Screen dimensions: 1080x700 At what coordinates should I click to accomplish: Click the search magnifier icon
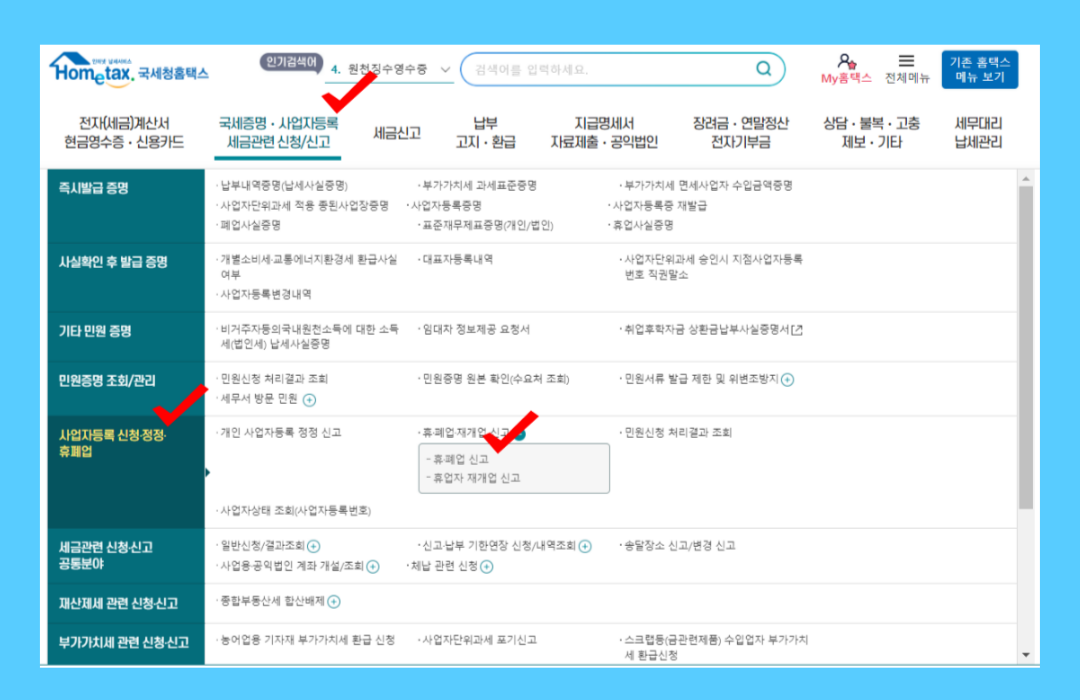point(763,70)
